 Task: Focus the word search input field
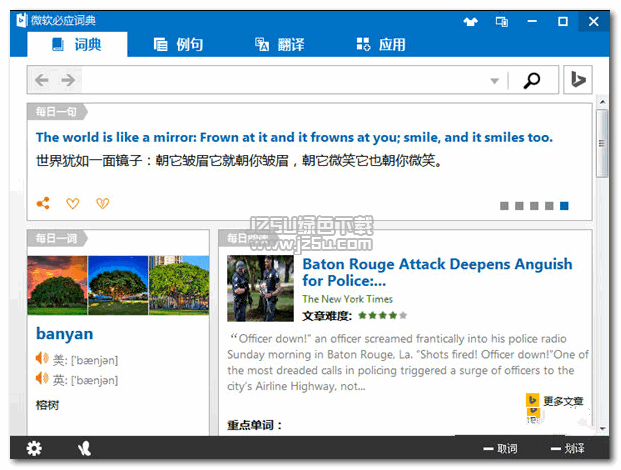285,80
